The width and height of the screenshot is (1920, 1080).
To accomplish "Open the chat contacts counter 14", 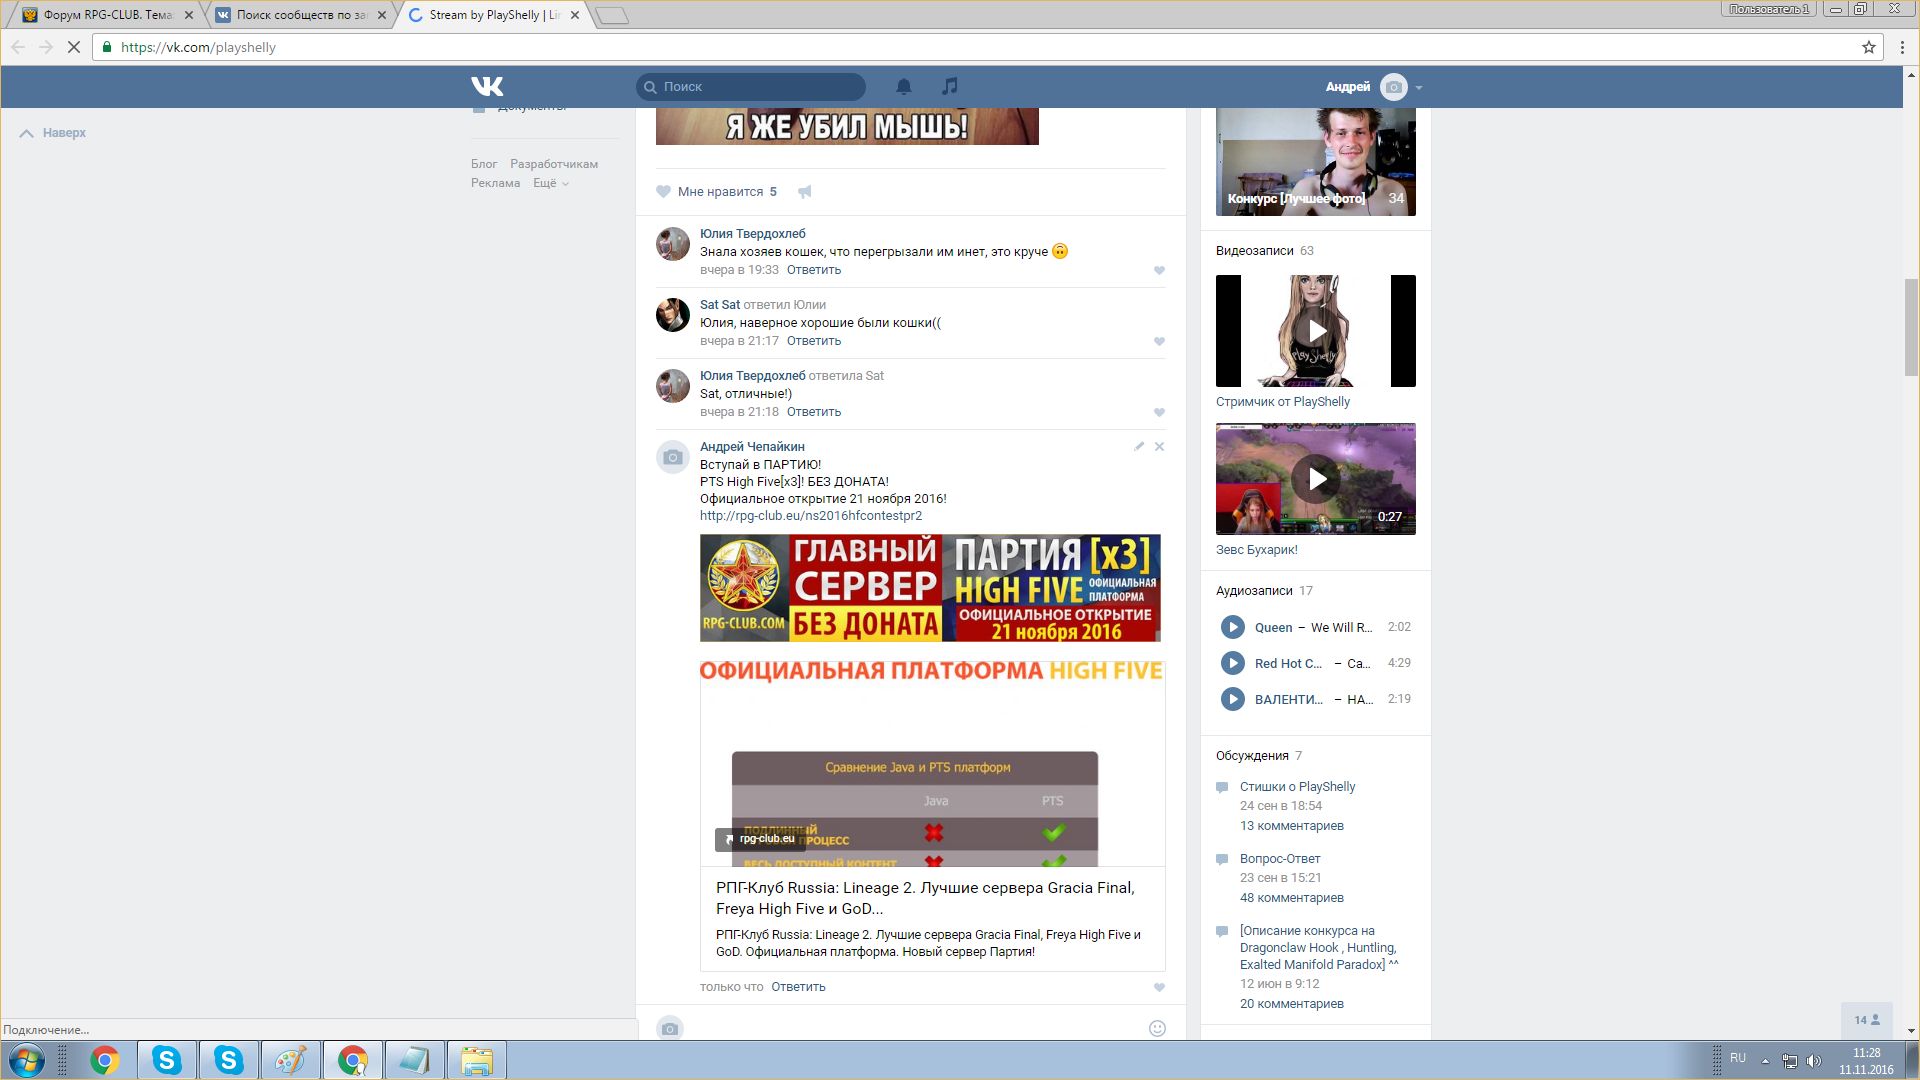I will tap(1867, 1020).
